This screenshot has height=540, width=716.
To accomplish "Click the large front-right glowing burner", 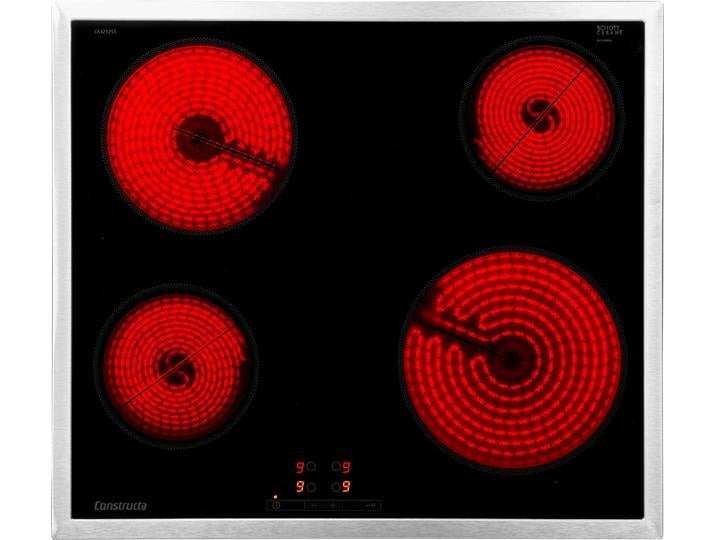I will [x=512, y=360].
